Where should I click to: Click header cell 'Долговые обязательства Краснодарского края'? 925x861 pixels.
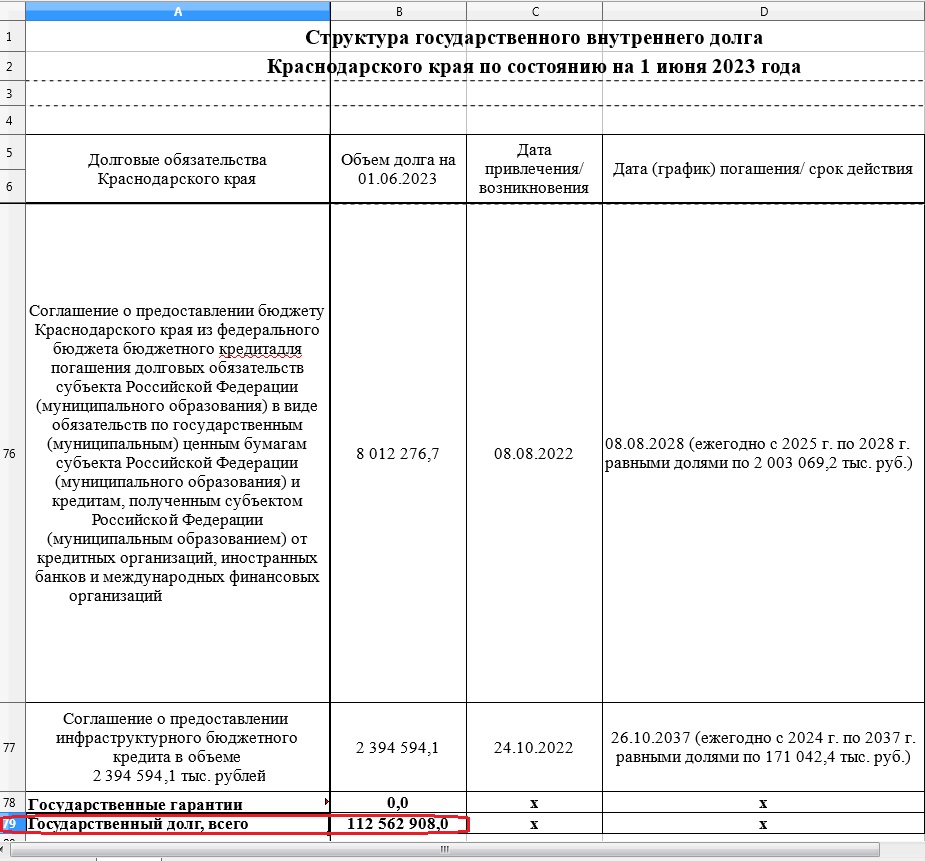click(x=177, y=169)
